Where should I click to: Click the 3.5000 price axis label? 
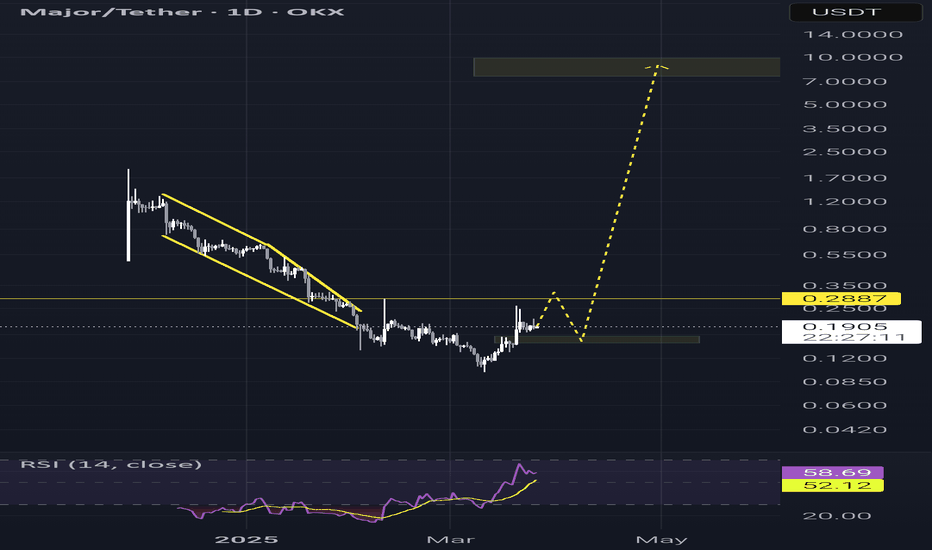tap(845, 129)
